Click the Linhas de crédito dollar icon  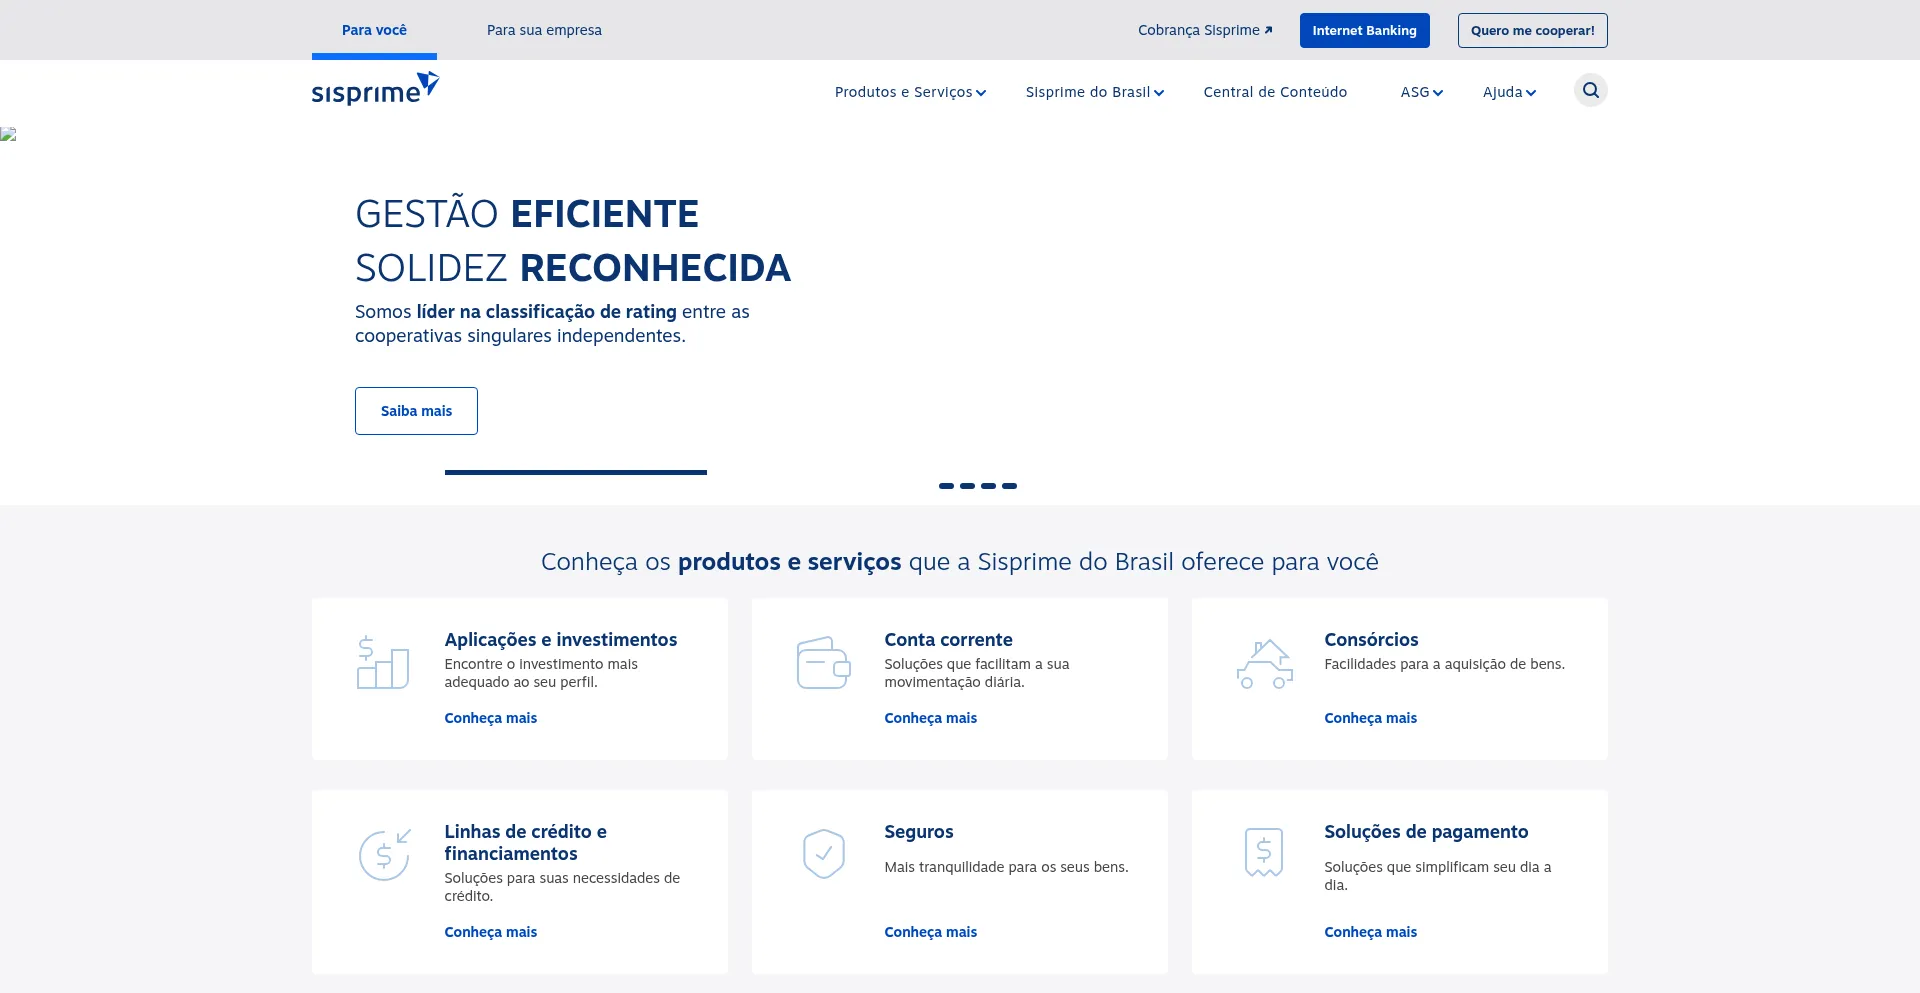385,855
